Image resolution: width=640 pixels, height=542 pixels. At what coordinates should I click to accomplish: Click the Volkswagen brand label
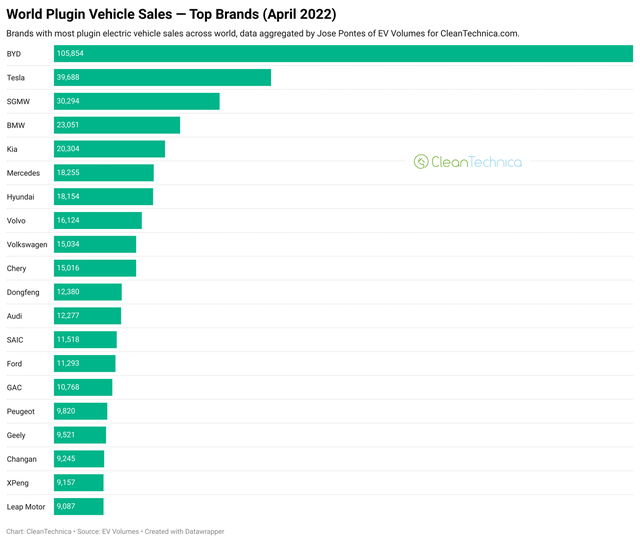[27, 245]
